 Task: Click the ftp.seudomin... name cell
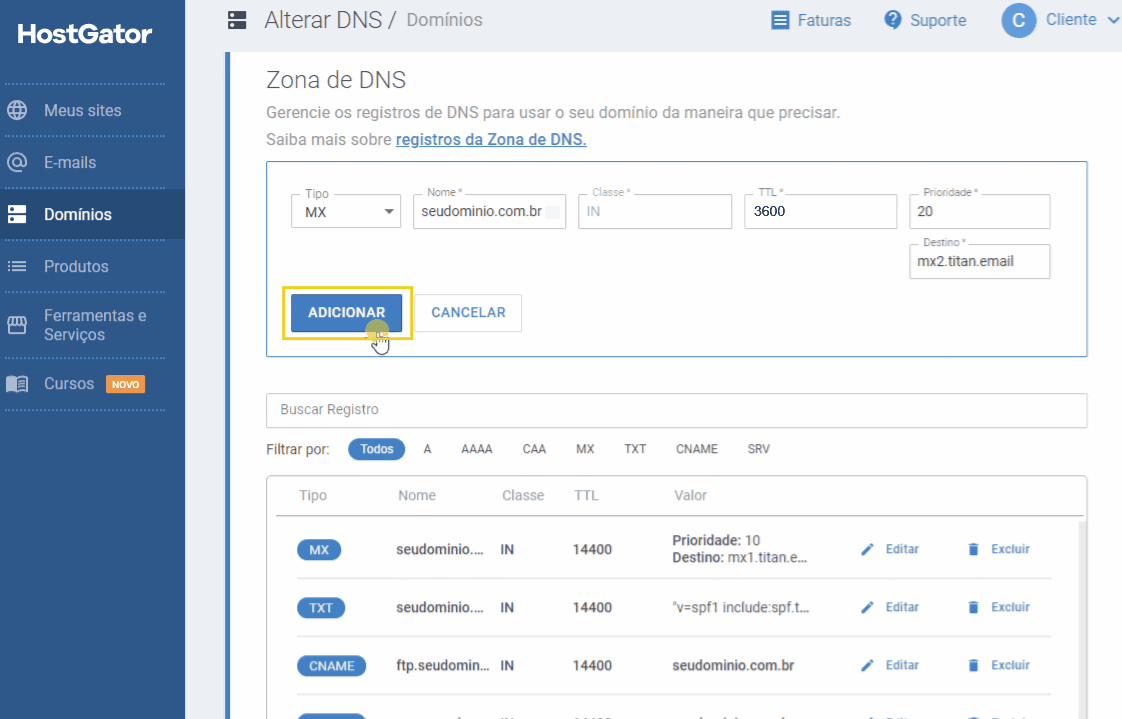click(x=442, y=665)
